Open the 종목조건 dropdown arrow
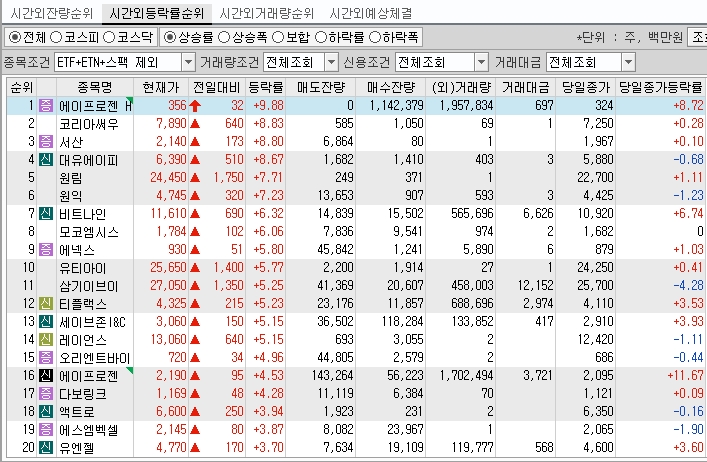 [x=188, y=62]
